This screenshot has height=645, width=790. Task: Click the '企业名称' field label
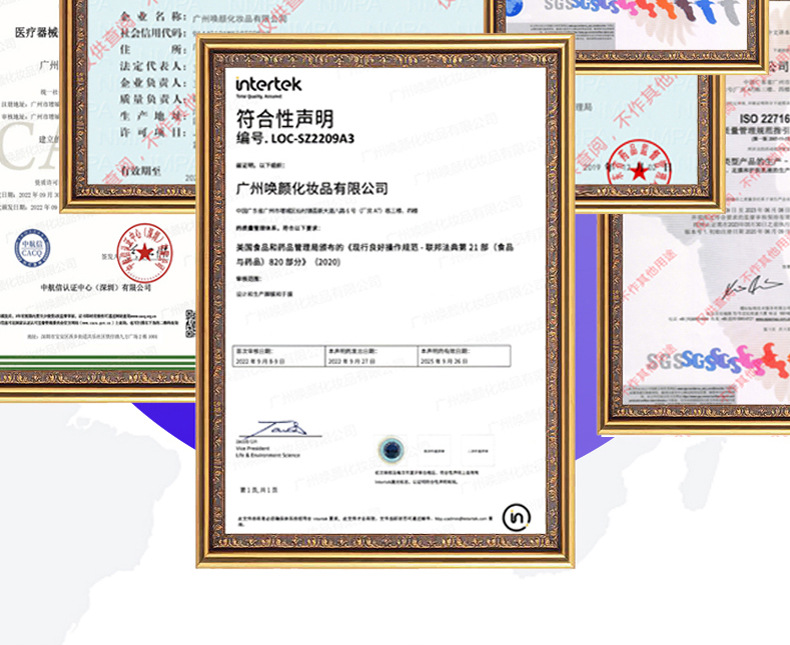pyautogui.click(x=153, y=17)
